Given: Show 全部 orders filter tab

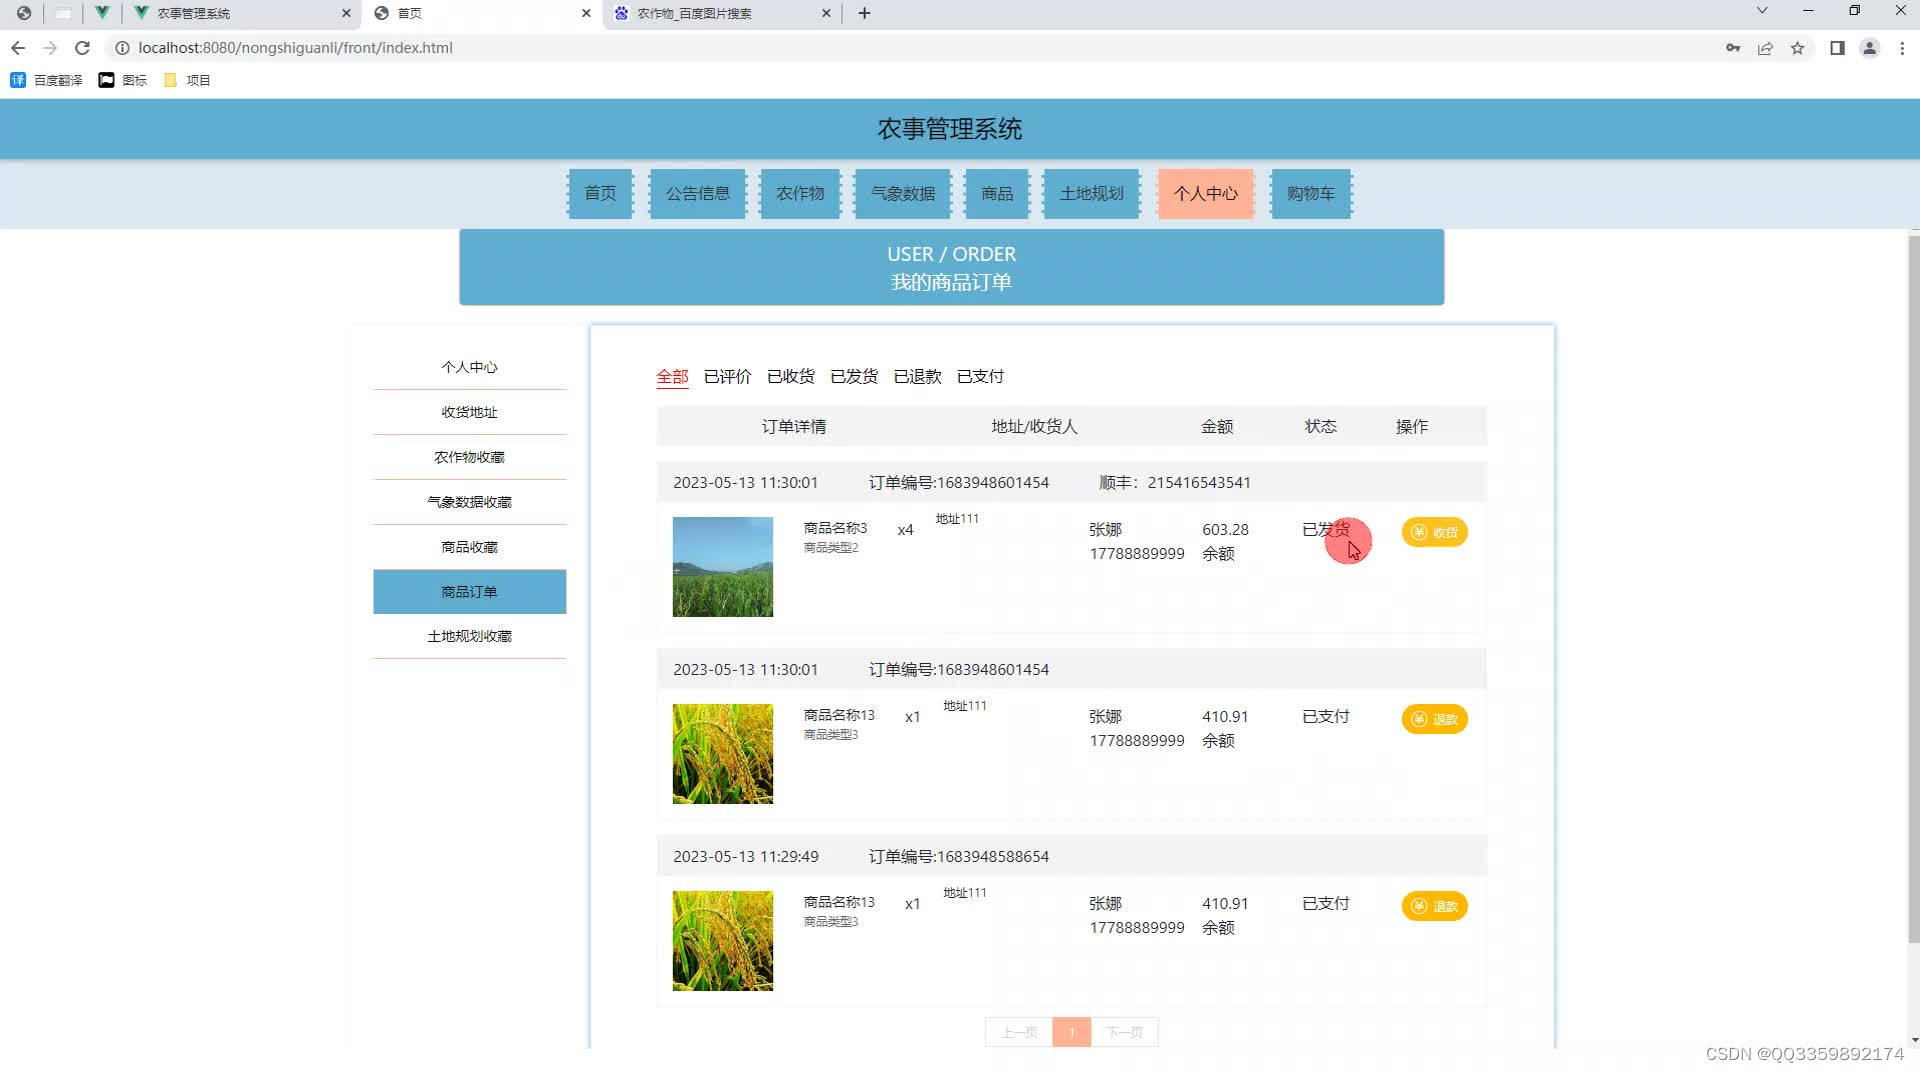Looking at the screenshot, I should coord(672,377).
